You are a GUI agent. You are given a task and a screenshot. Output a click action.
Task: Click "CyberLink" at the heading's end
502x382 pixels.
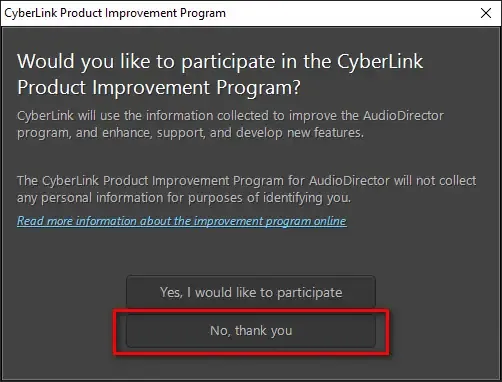tap(380, 62)
